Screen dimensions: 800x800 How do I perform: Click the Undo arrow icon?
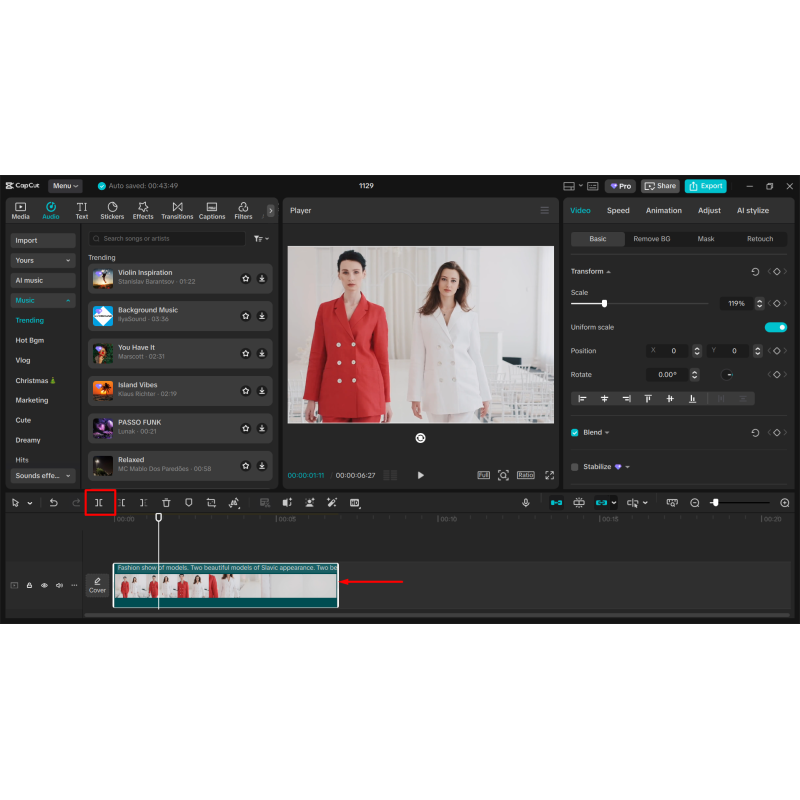click(54, 503)
